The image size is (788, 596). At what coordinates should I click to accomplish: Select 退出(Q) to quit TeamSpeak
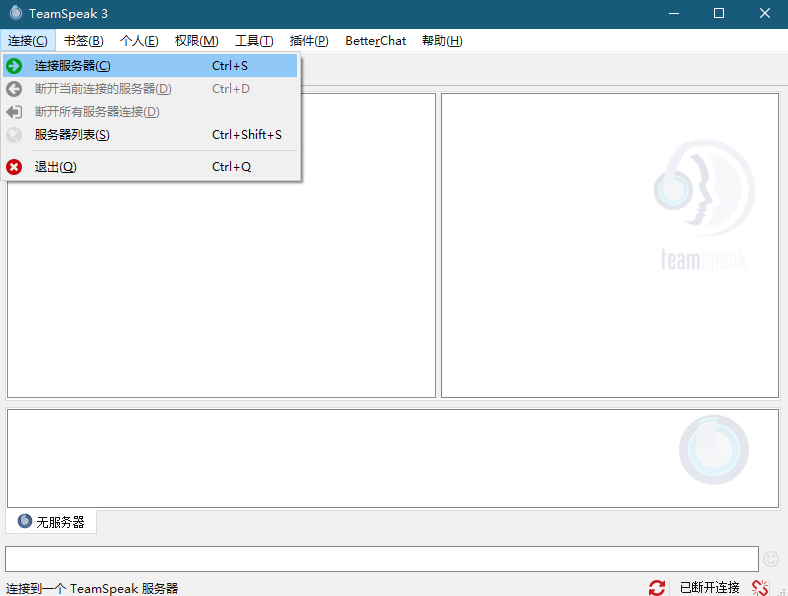(x=150, y=167)
